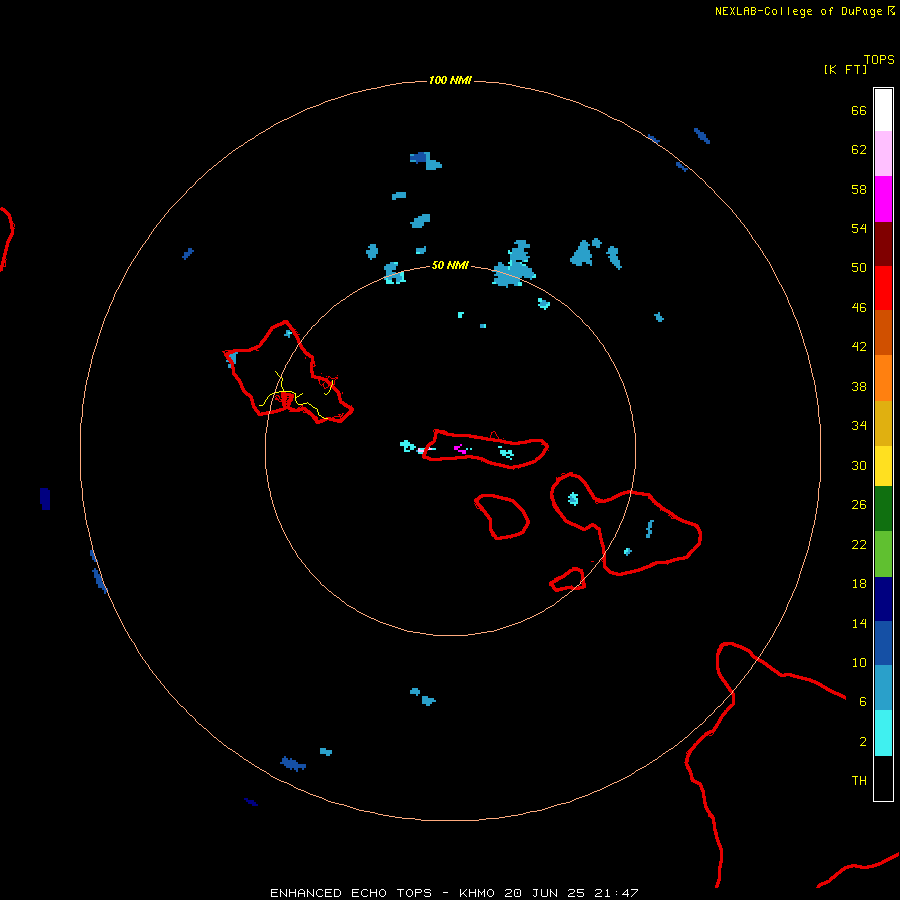Click the light pink 62 K FT legend swatch

[883, 153]
